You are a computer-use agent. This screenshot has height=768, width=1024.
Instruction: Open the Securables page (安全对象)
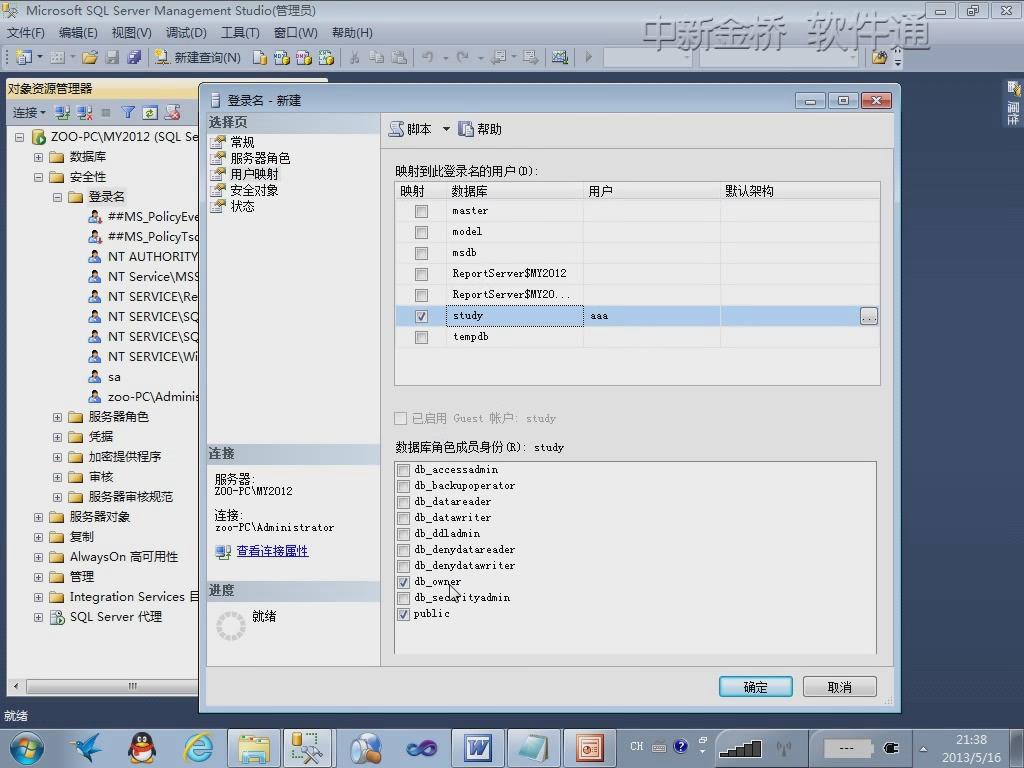coord(253,190)
